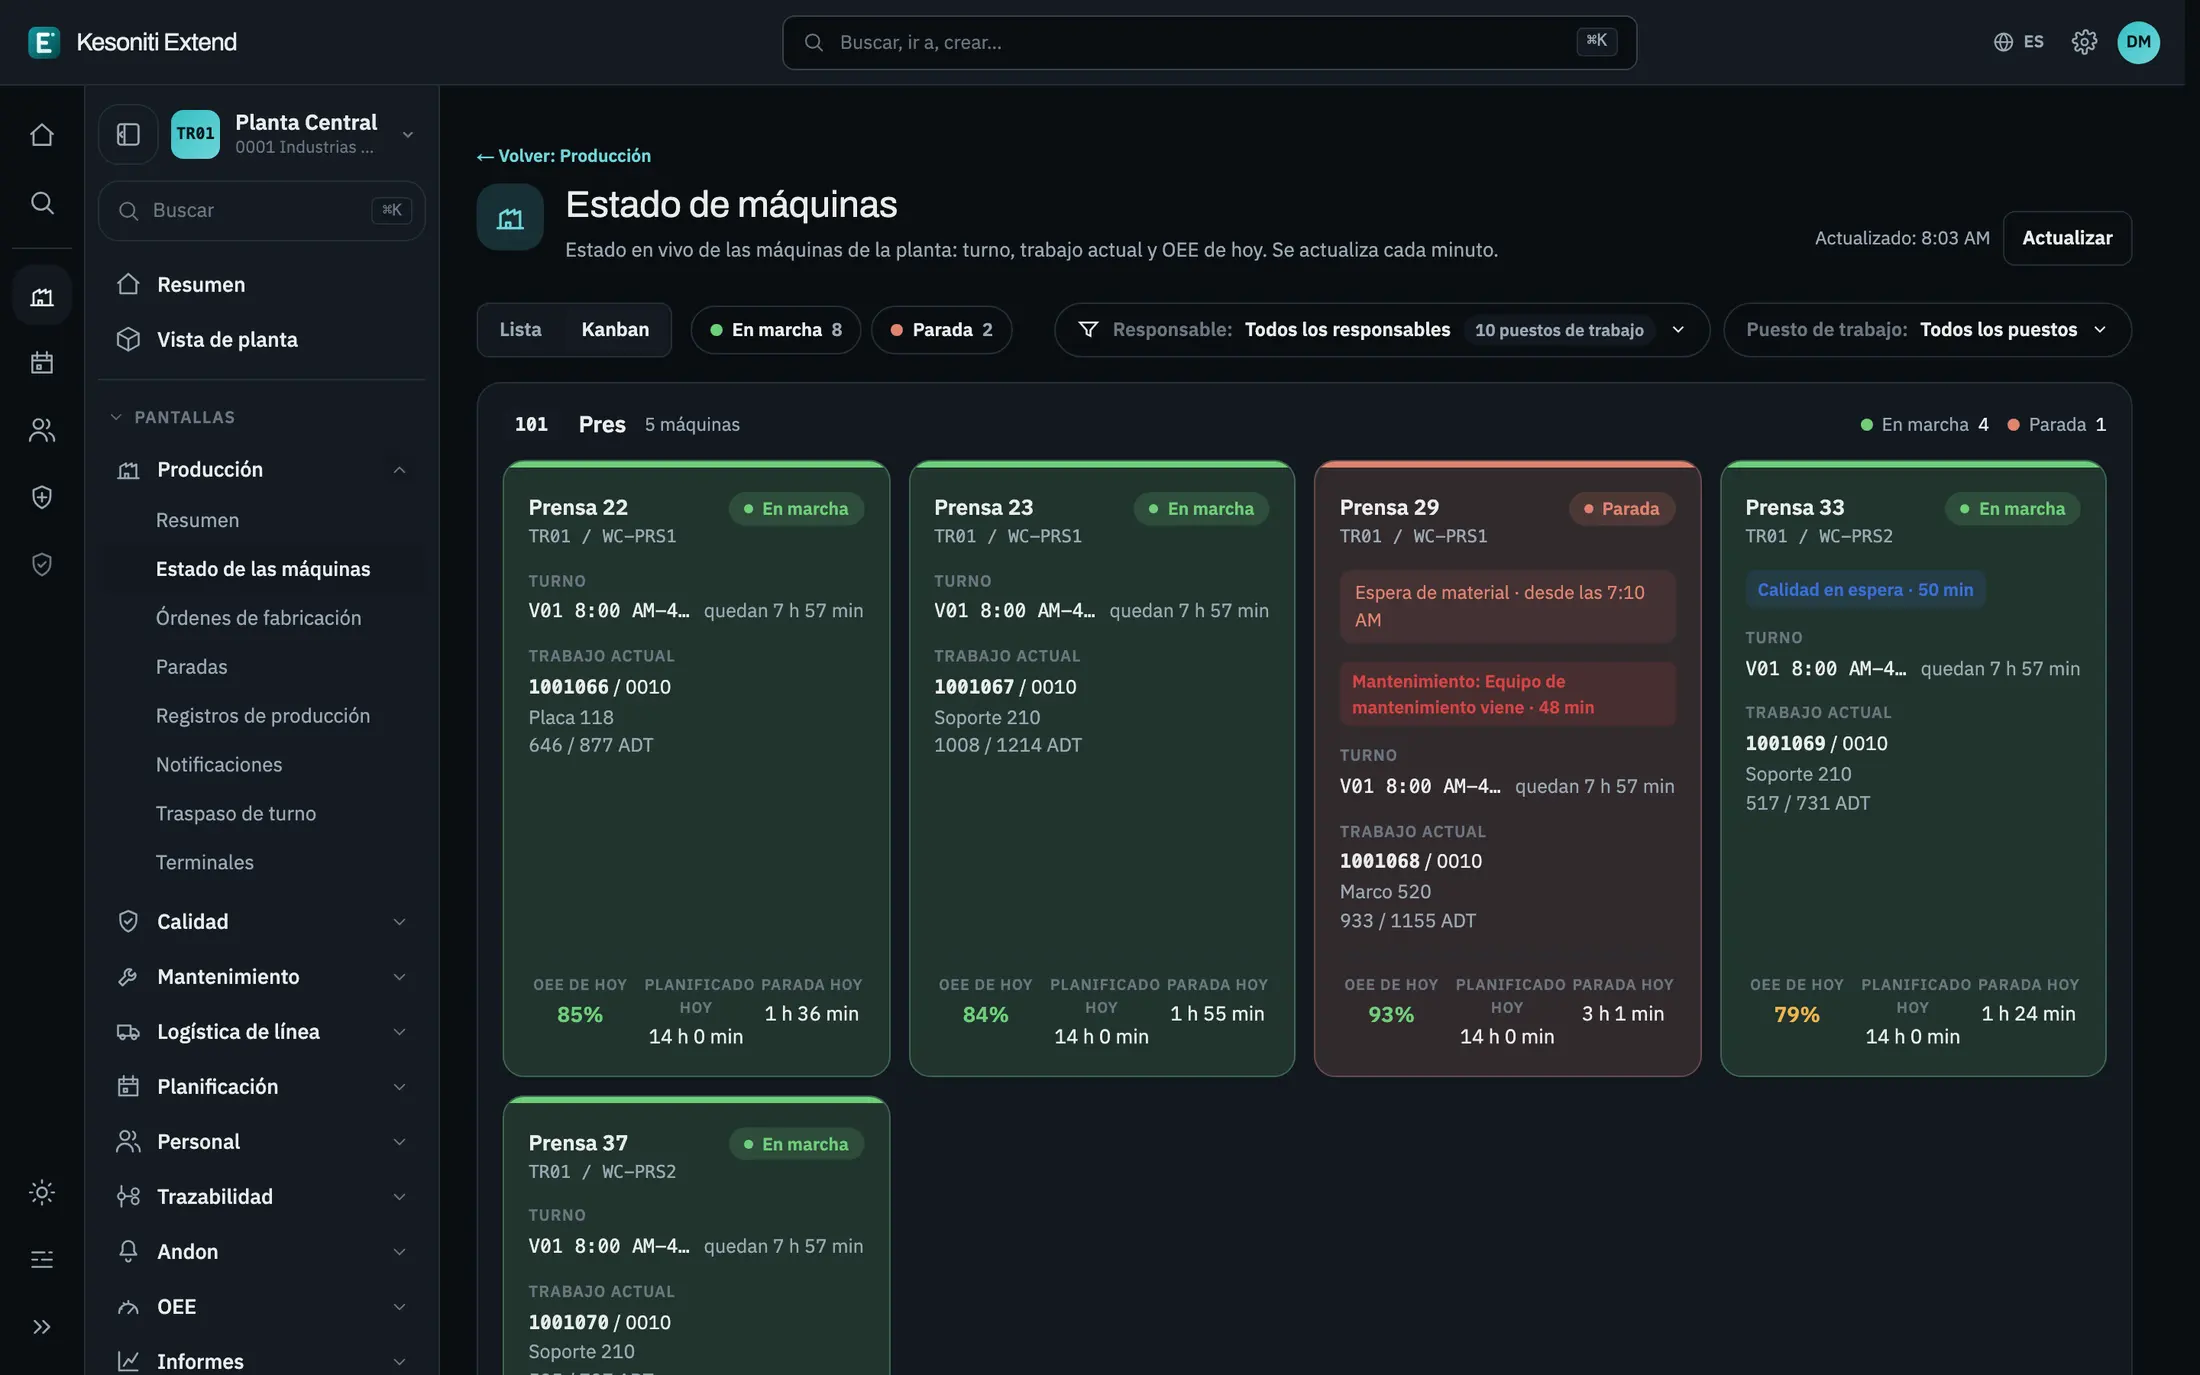Open the calendar icon in the left rail
2200x1375 pixels.
pyautogui.click(x=42, y=362)
